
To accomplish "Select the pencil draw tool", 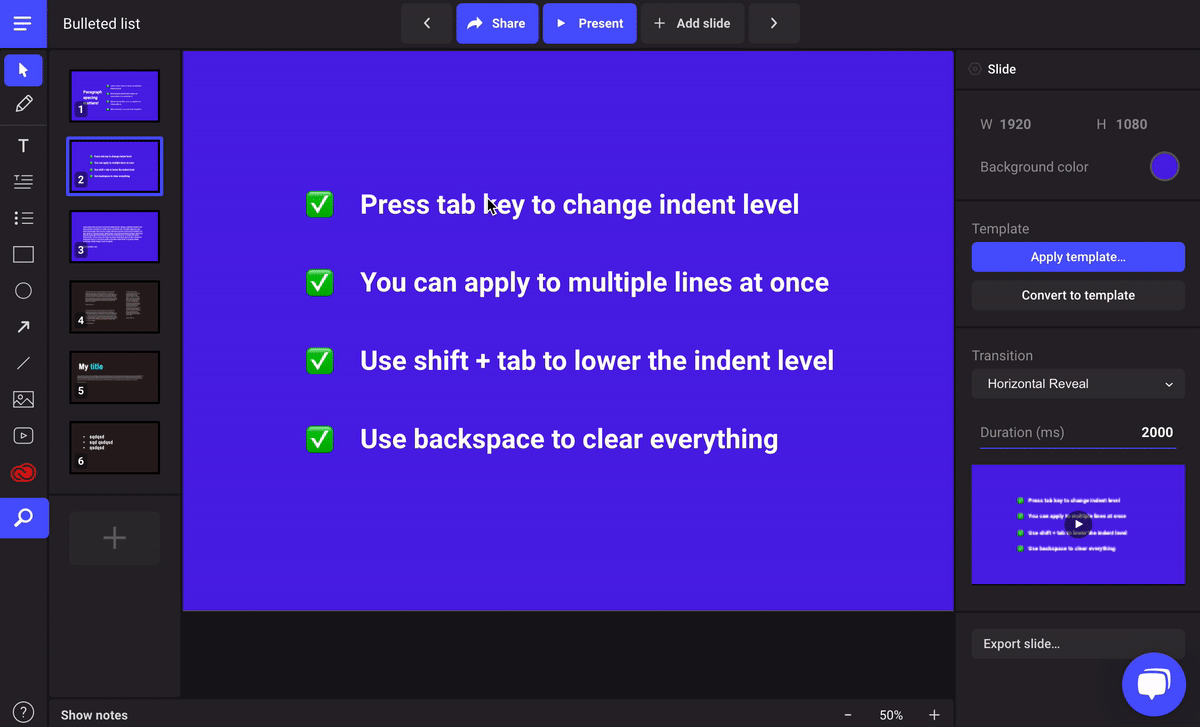I will pos(23,104).
